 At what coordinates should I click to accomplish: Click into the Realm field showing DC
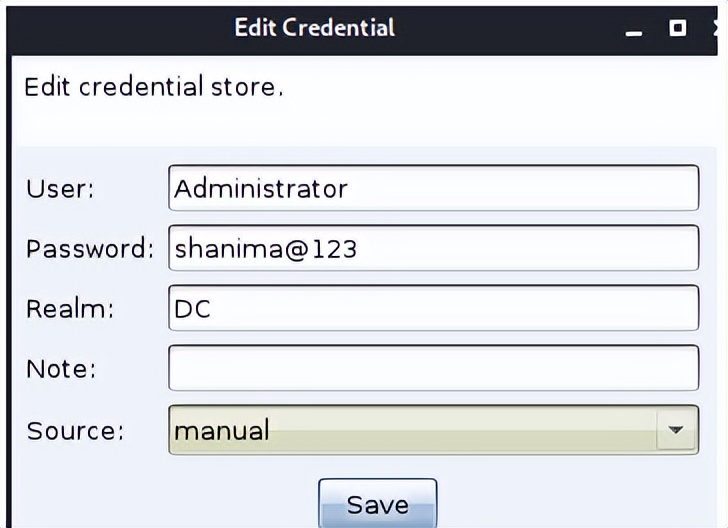pyautogui.click(x=433, y=308)
